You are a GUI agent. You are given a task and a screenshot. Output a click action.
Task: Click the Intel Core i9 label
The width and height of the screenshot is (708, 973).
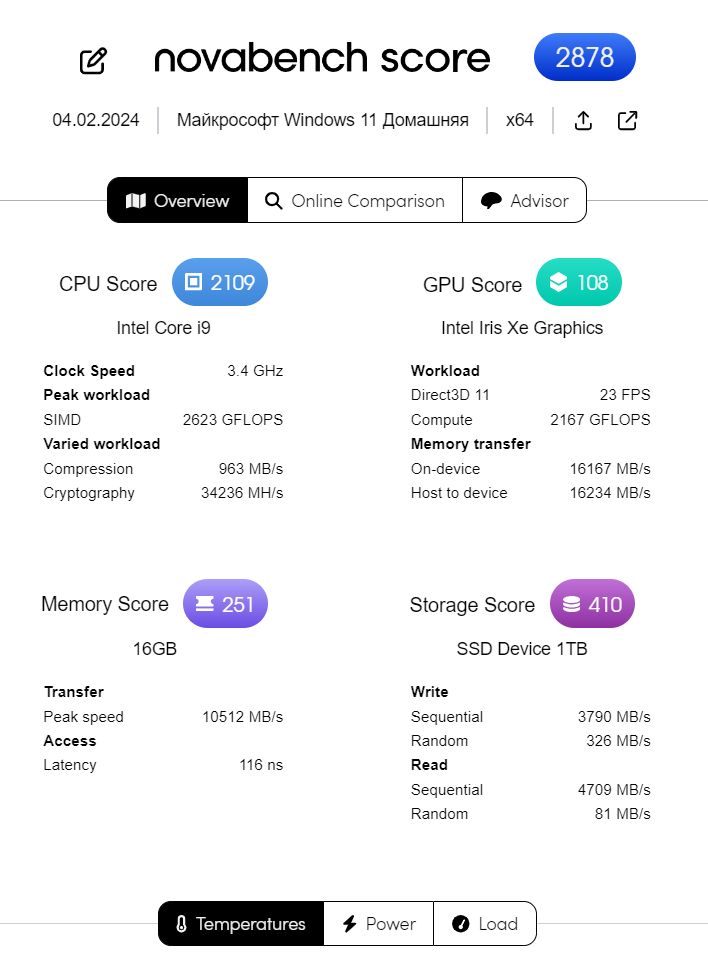[x=164, y=328]
